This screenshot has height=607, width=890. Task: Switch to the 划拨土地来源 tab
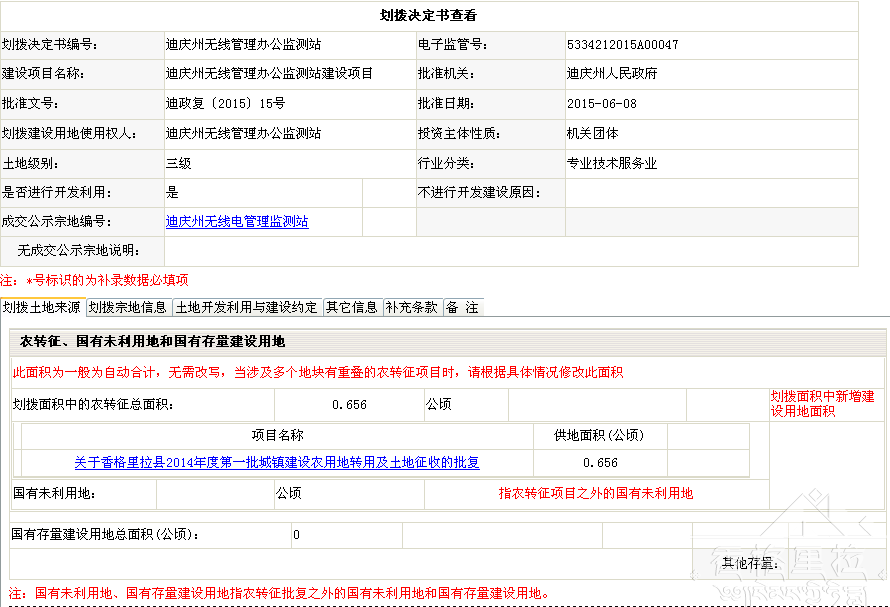point(42,308)
